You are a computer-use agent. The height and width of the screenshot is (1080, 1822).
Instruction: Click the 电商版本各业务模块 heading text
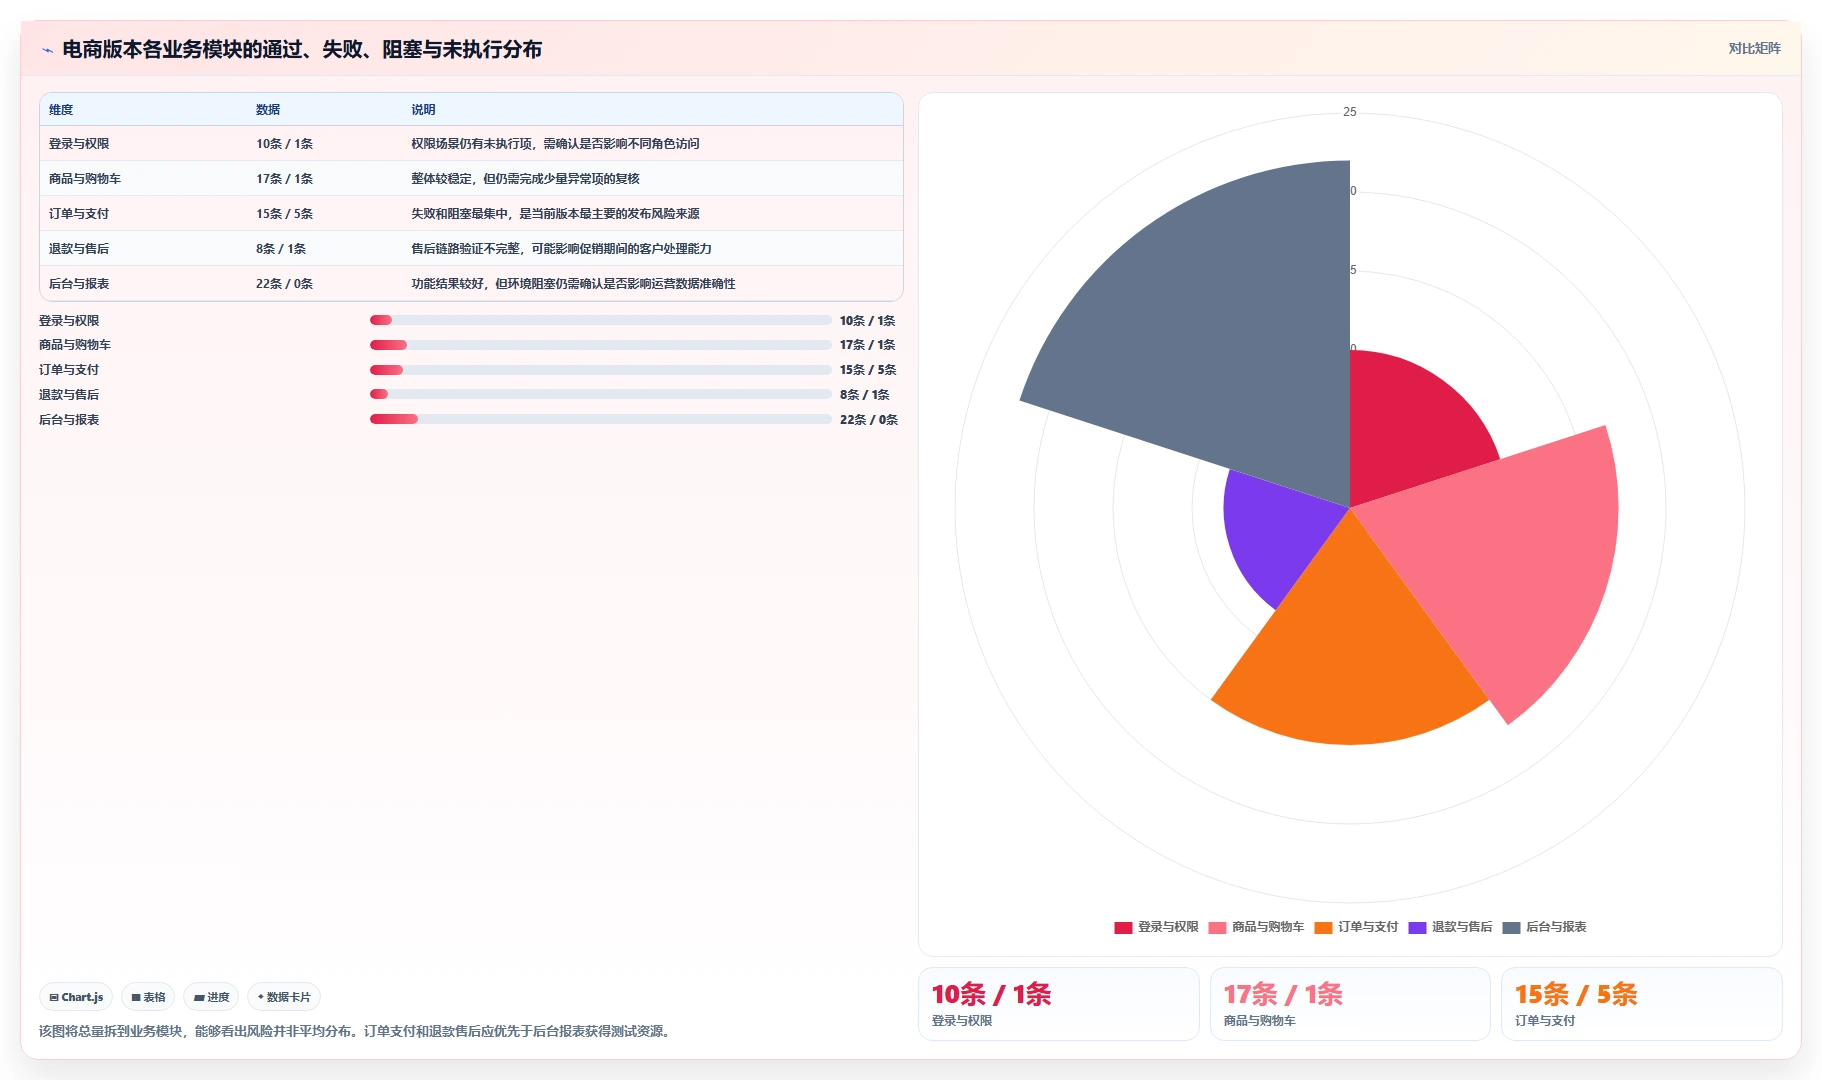302,49
